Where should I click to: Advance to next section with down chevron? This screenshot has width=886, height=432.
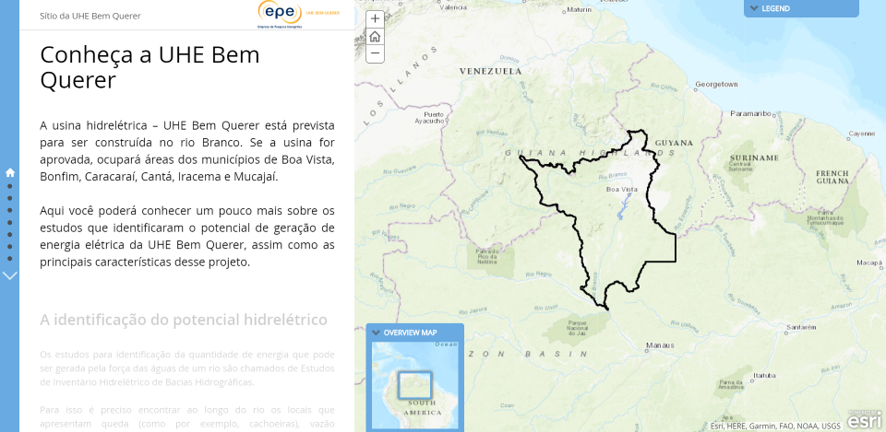10,276
